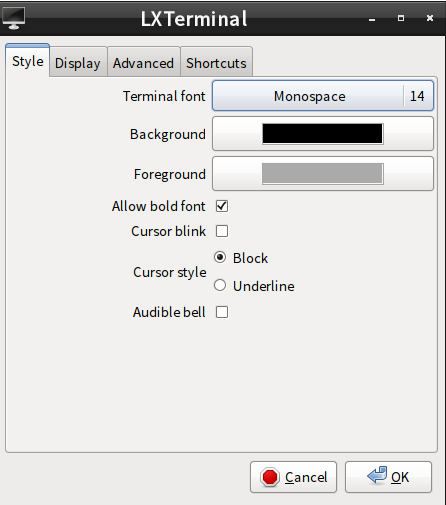Image resolution: width=446 pixels, height=505 pixels.
Task: Disable the Allow bold font checkbox
Action: pyautogui.click(x=222, y=206)
